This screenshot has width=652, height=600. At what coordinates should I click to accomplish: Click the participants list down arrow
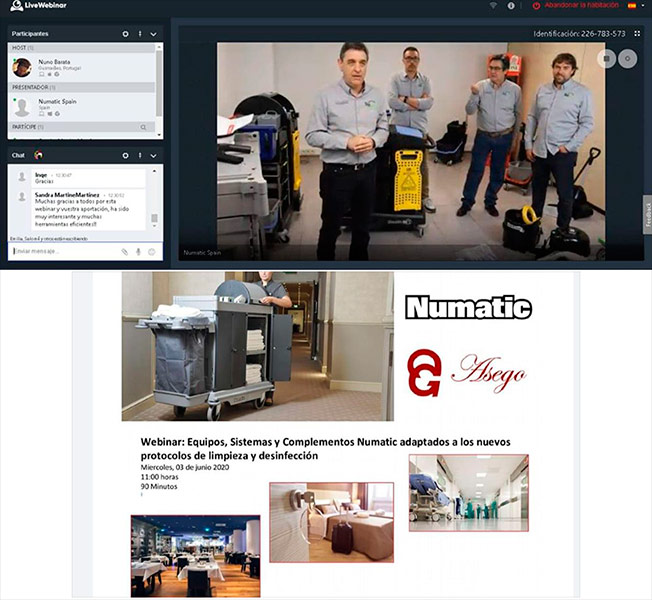coord(159,135)
